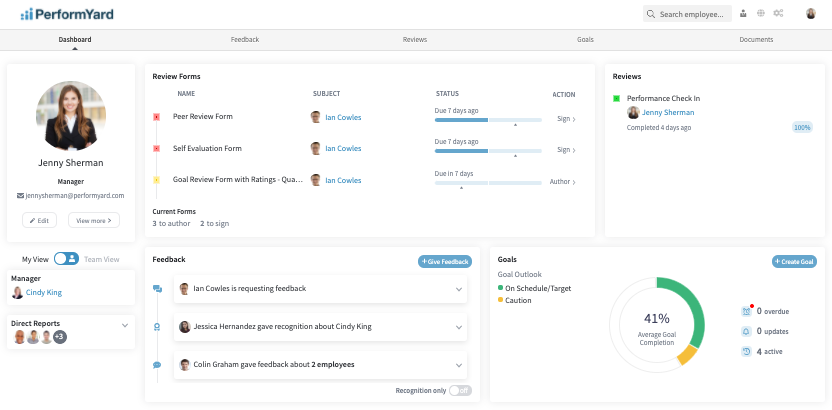The height and width of the screenshot is (410, 832).
Task: Click Cindy King manager avatar
Action: [18, 293]
